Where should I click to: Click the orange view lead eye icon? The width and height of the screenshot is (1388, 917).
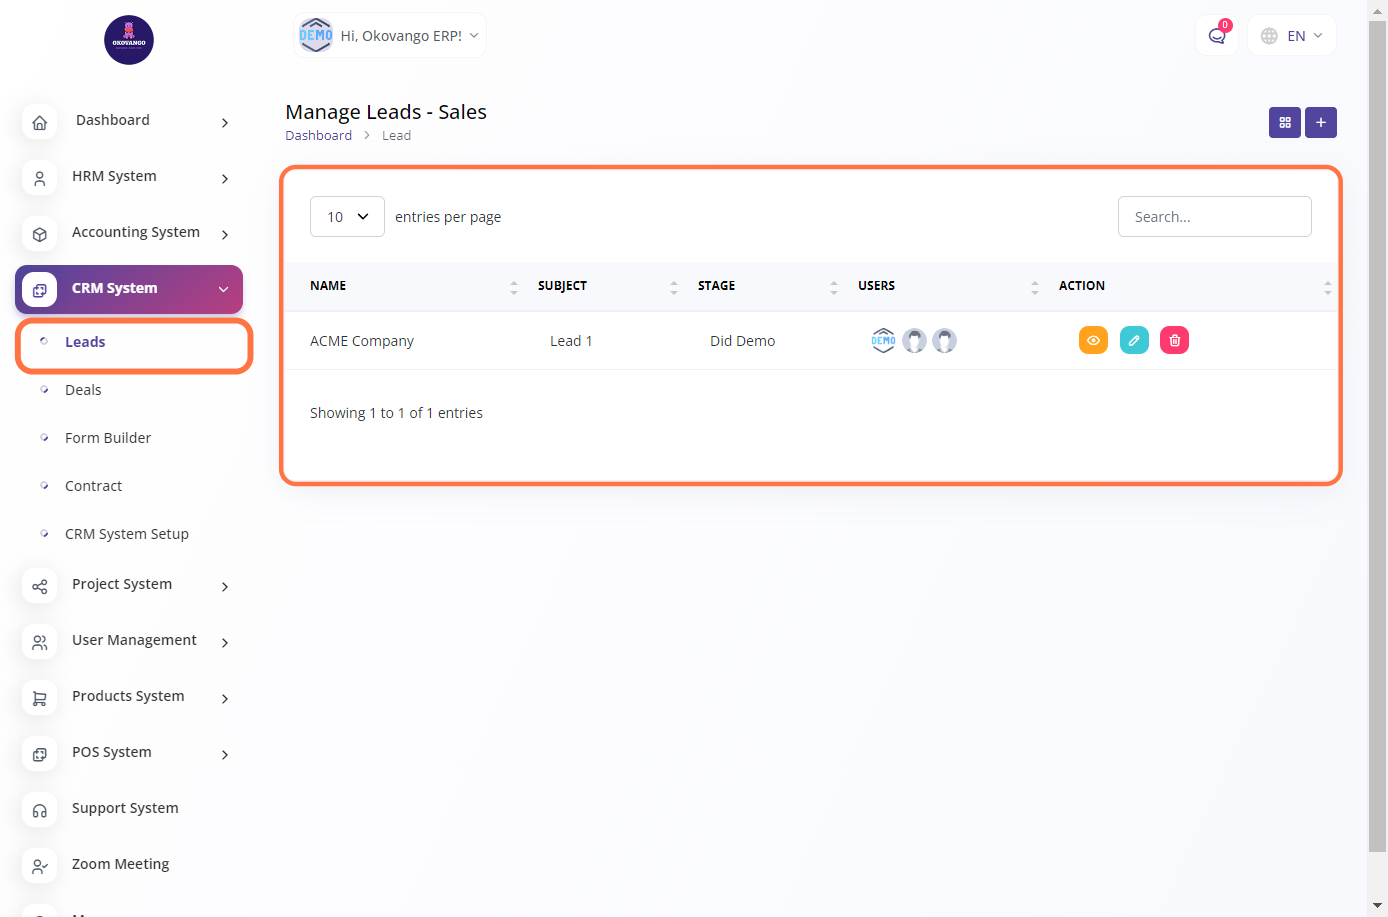click(1093, 340)
